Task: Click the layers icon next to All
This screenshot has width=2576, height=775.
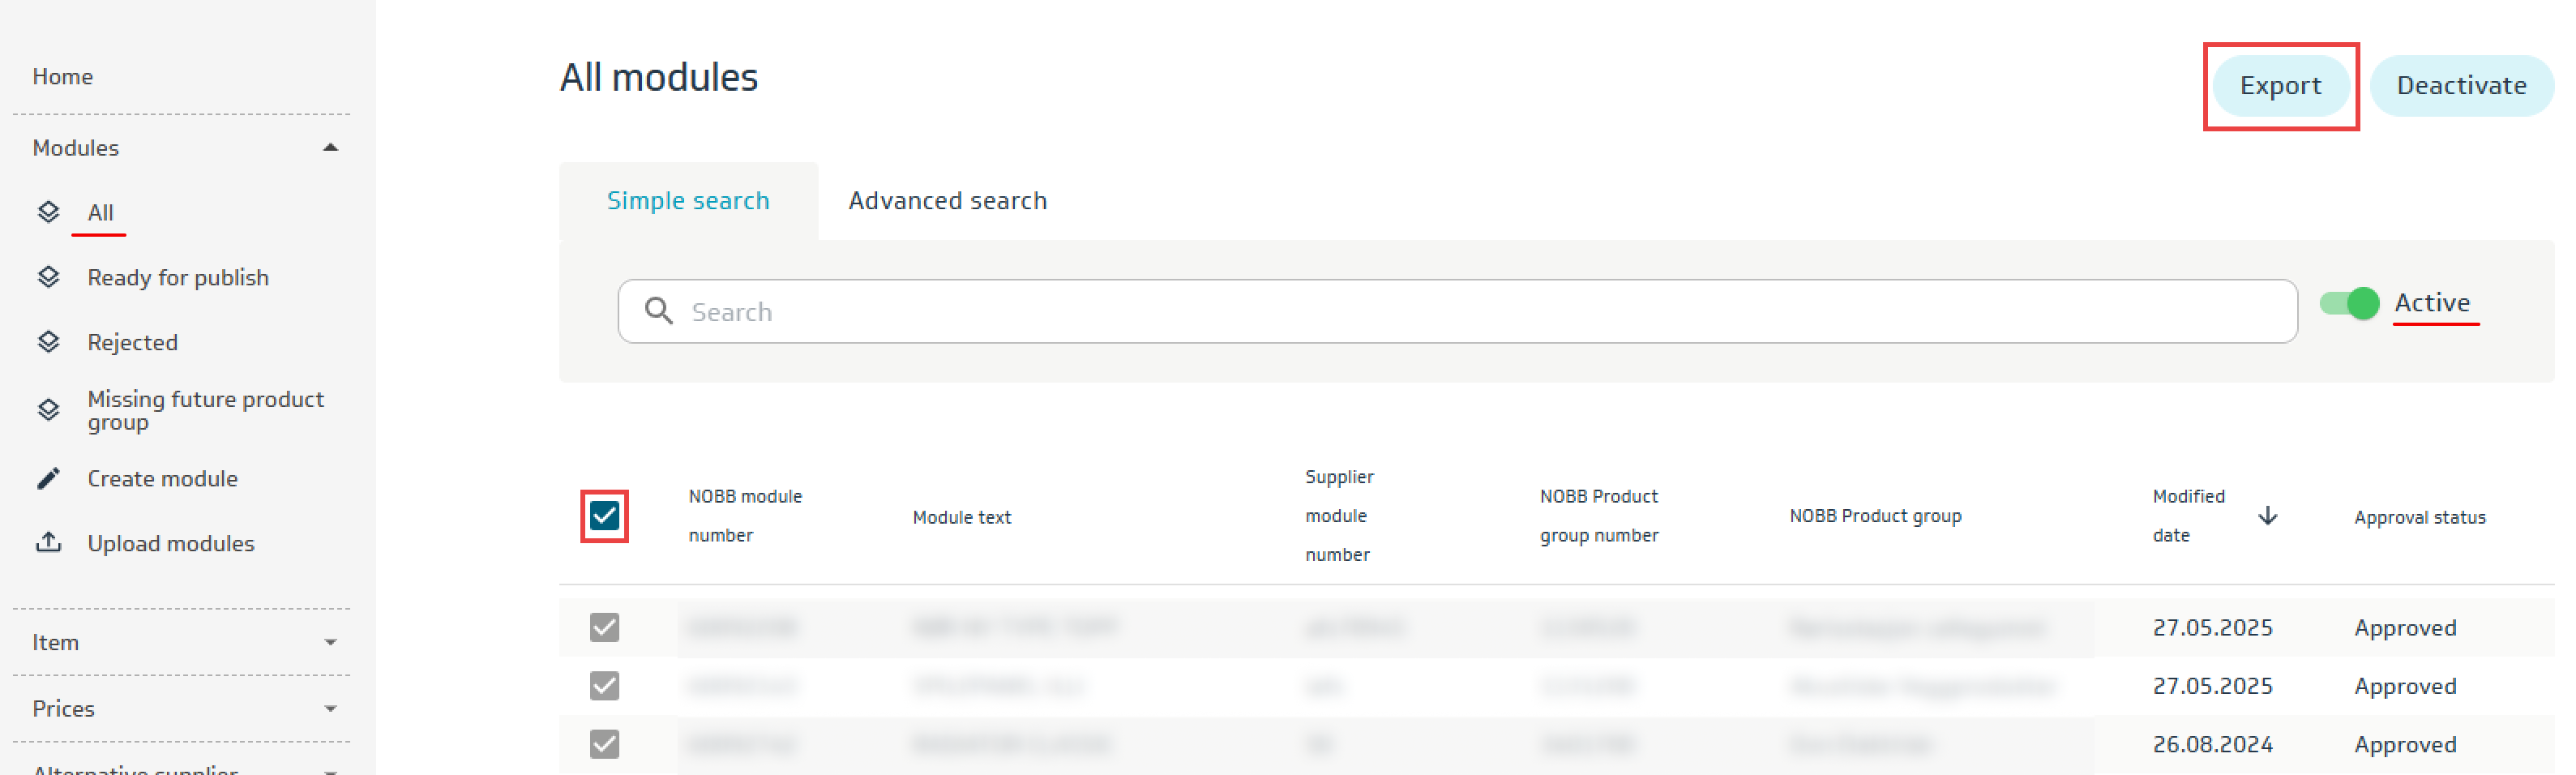Action: [48, 212]
